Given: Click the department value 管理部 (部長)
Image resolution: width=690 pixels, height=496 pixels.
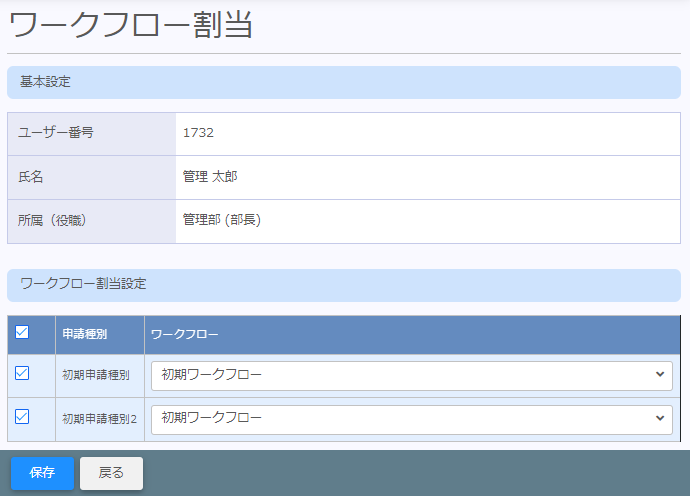Looking at the screenshot, I should (221, 220).
